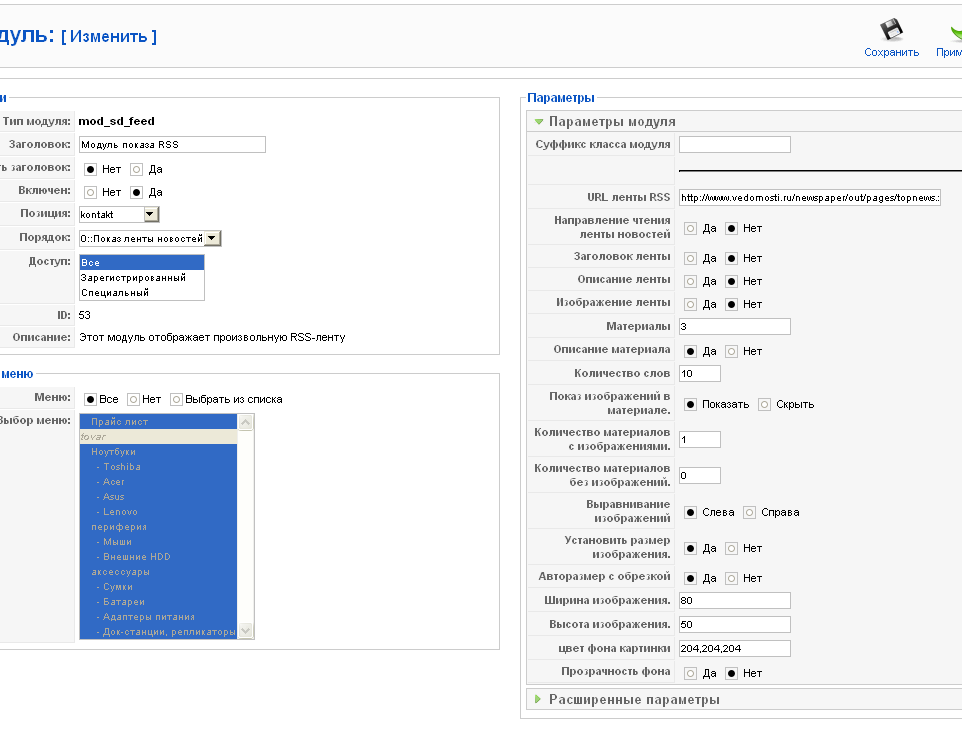Viewport: 962px width, 734px height.
Task: Open the Порядок dropdown list
Action: pyautogui.click(x=212, y=238)
